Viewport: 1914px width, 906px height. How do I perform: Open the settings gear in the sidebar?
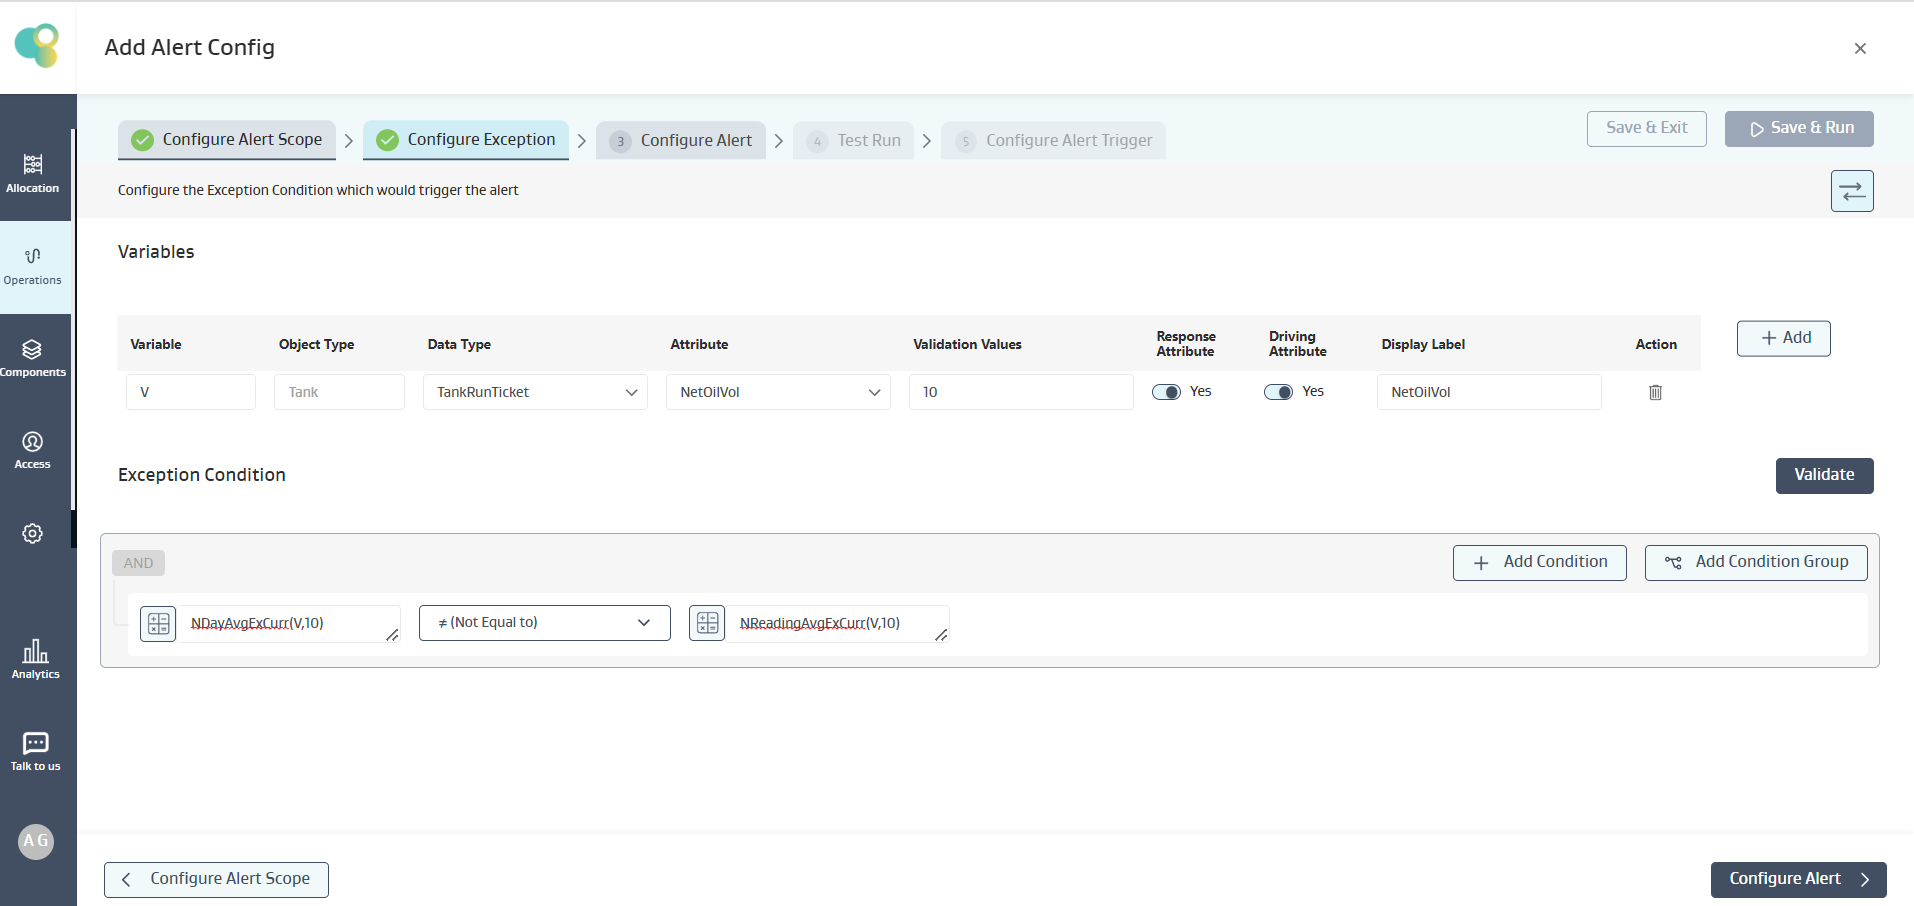(33, 534)
